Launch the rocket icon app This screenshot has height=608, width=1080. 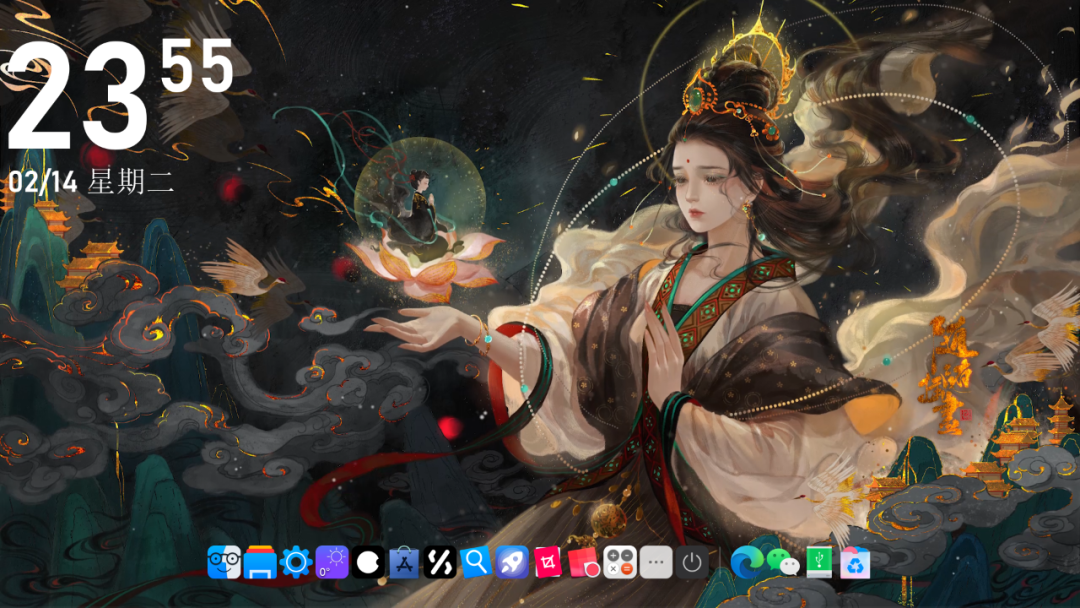pos(512,562)
